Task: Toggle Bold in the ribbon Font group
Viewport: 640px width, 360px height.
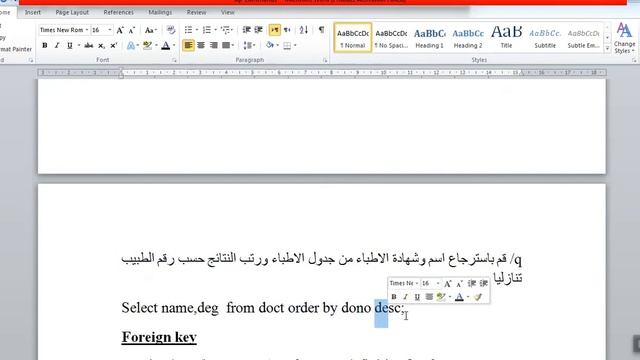Action: [x=44, y=45]
